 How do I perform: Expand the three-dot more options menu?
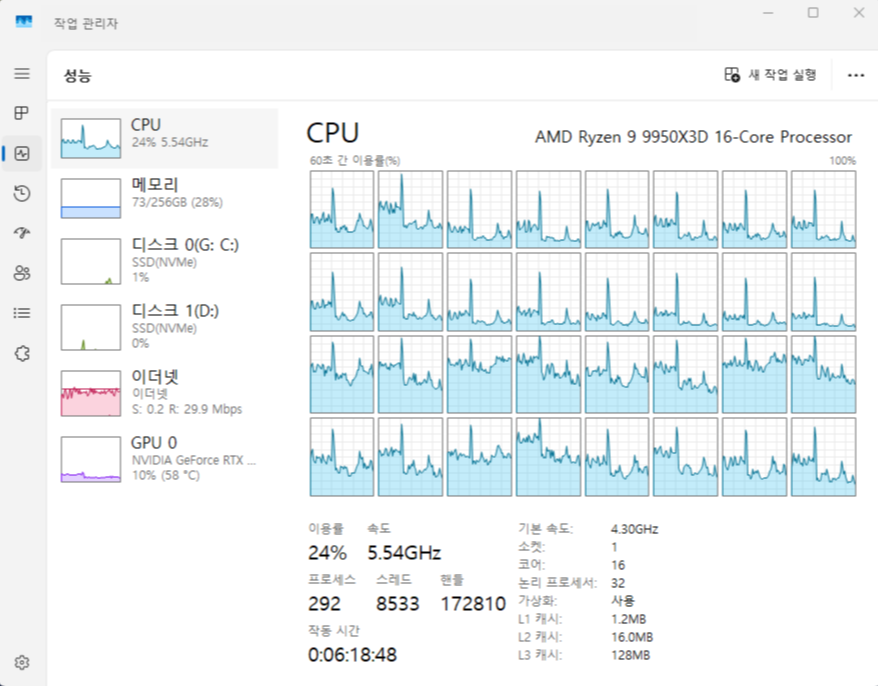click(x=855, y=75)
